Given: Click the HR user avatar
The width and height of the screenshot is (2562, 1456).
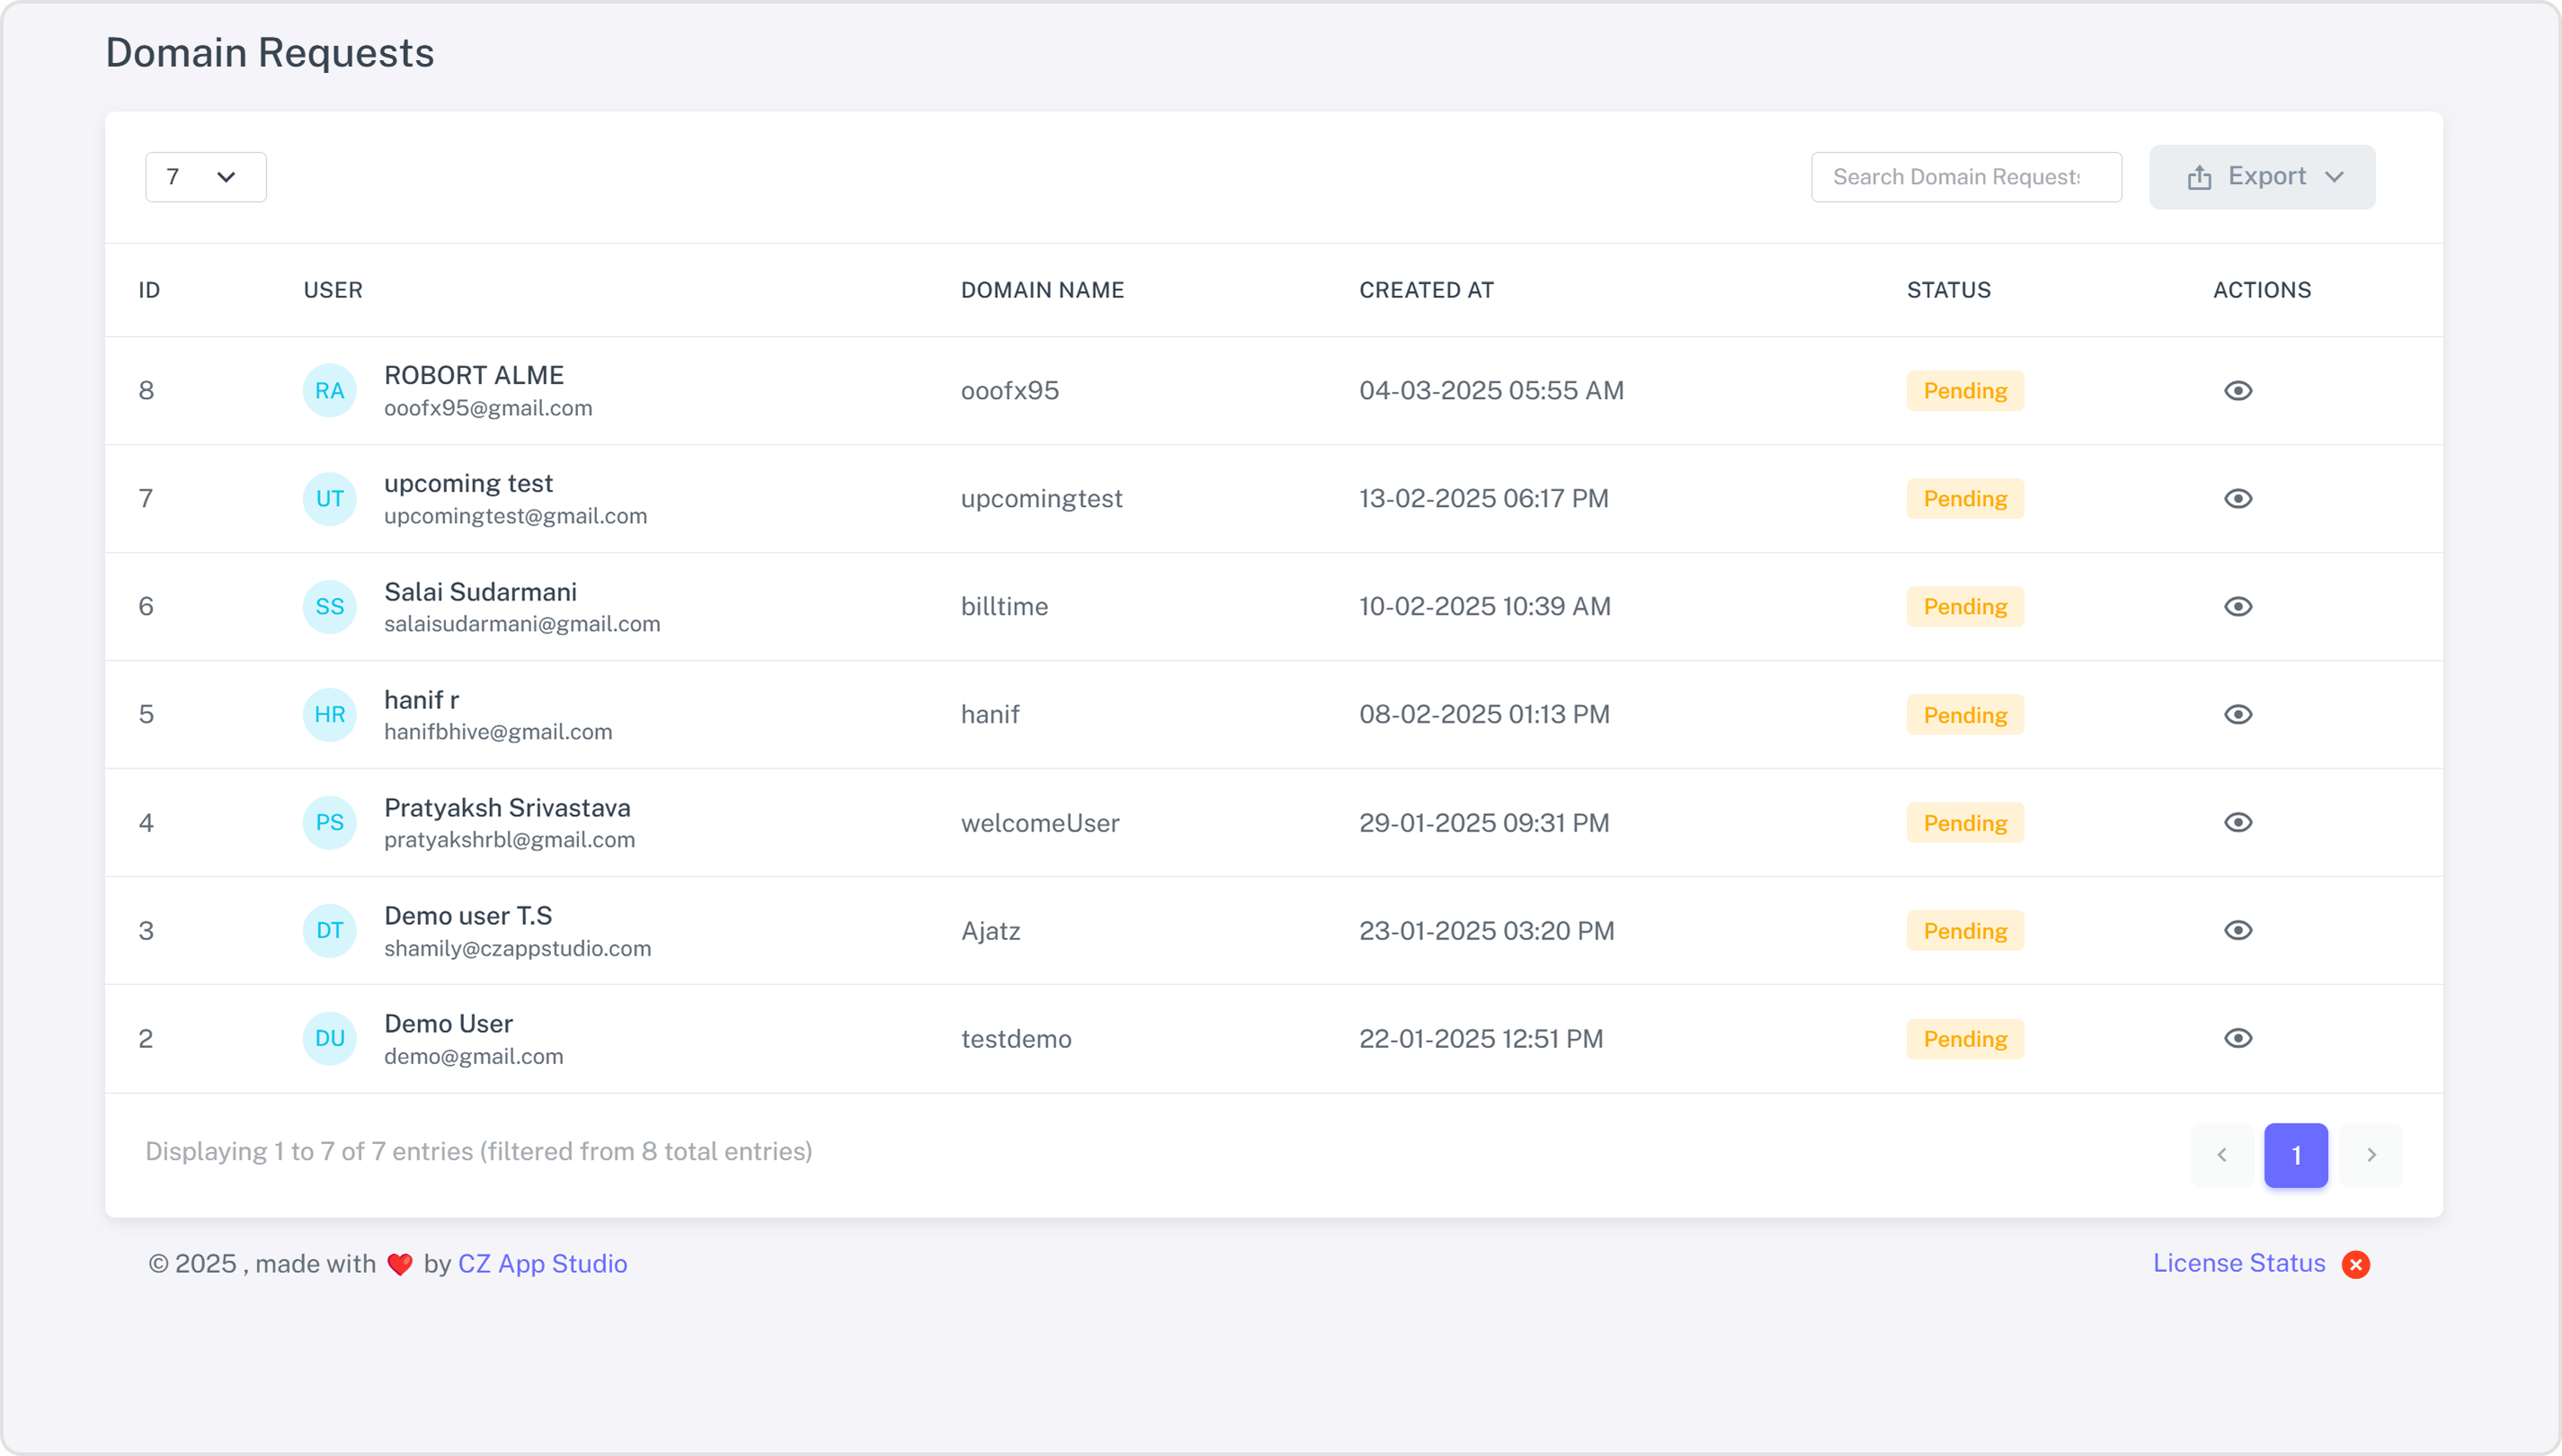Looking at the screenshot, I should (330, 715).
